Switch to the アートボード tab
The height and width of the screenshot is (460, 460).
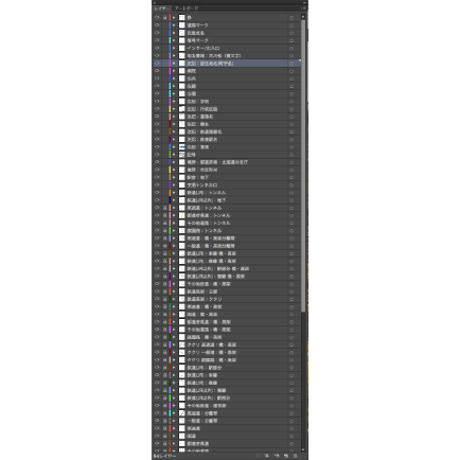187,8
